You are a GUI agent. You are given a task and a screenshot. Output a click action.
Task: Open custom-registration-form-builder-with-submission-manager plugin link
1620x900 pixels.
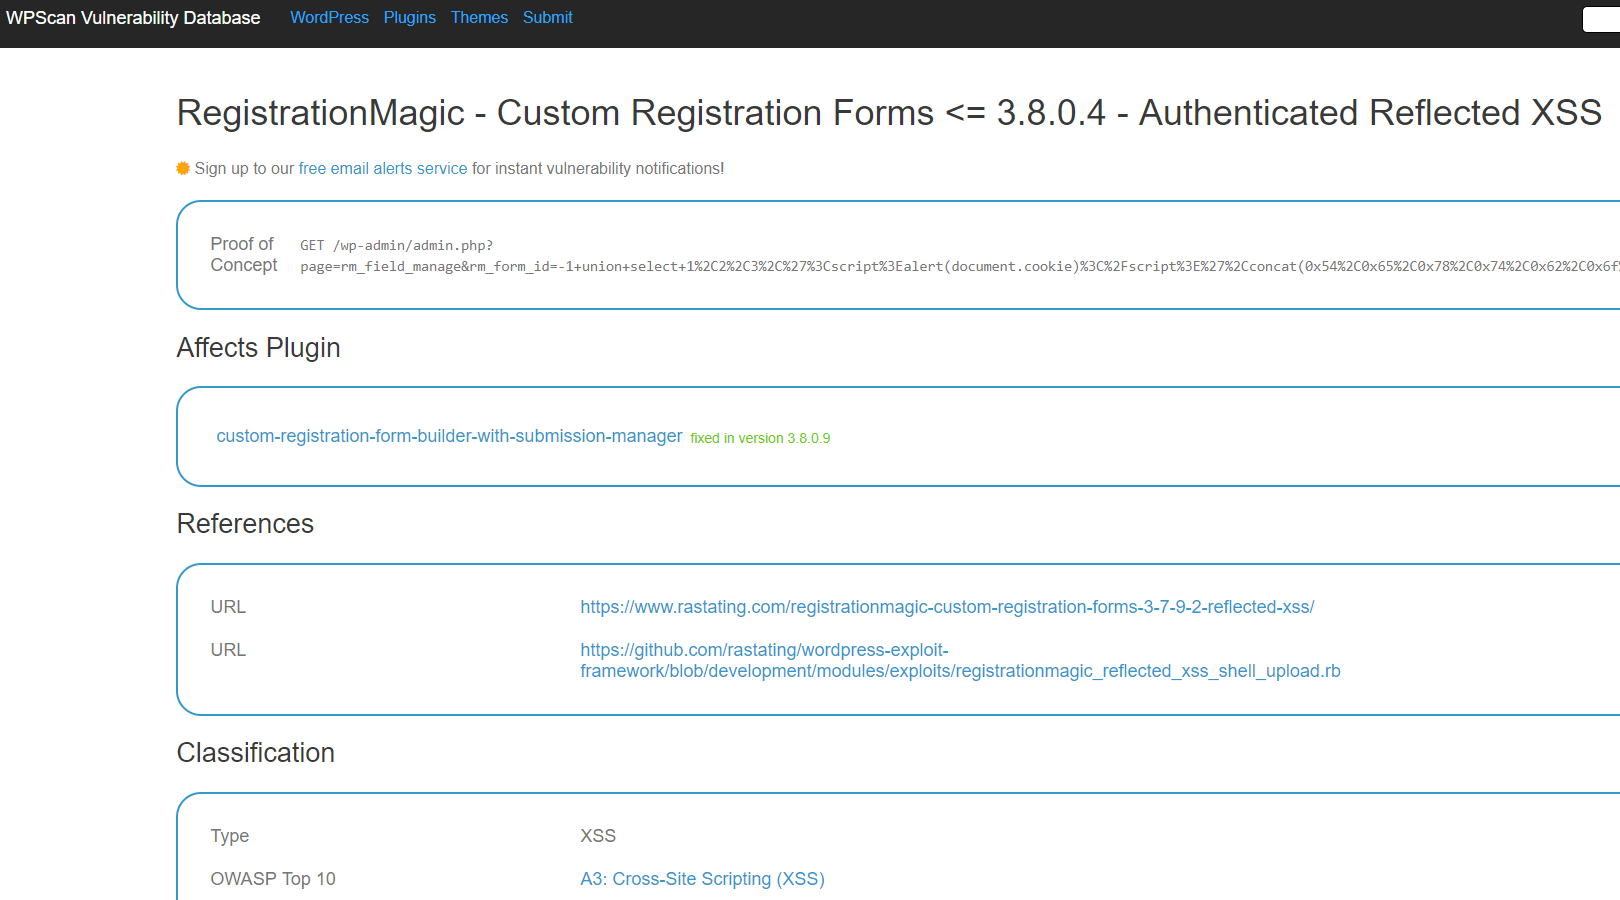[449, 436]
